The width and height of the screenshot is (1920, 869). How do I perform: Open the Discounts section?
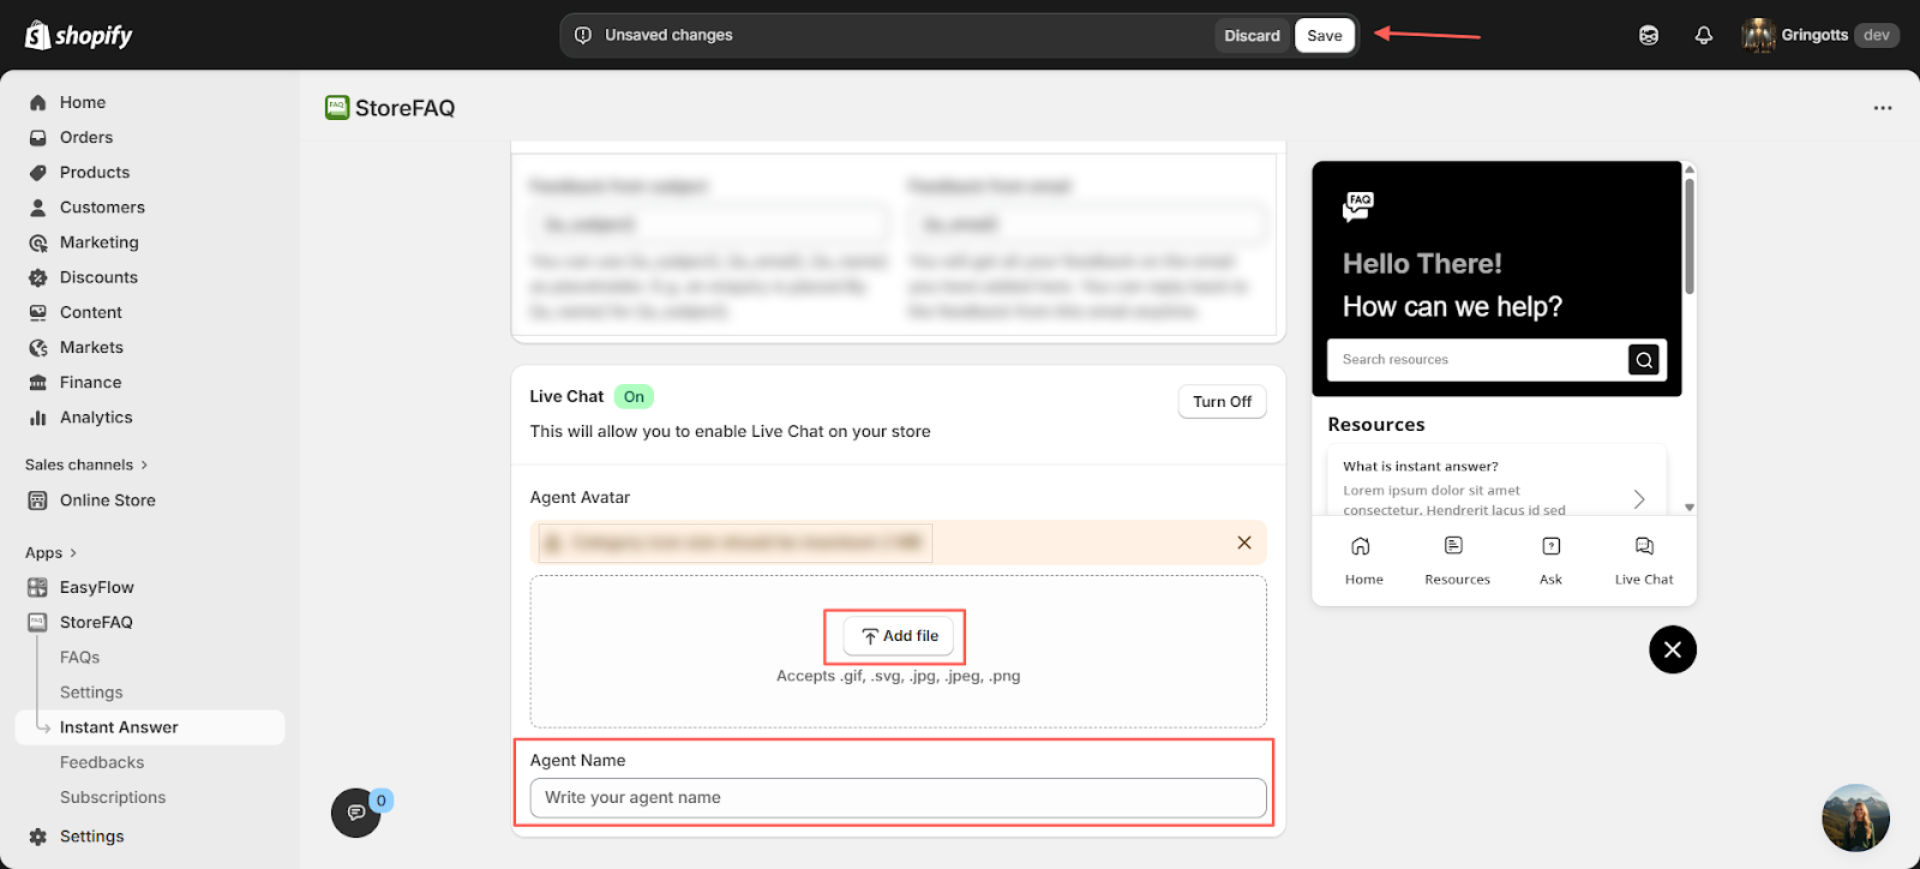(98, 277)
